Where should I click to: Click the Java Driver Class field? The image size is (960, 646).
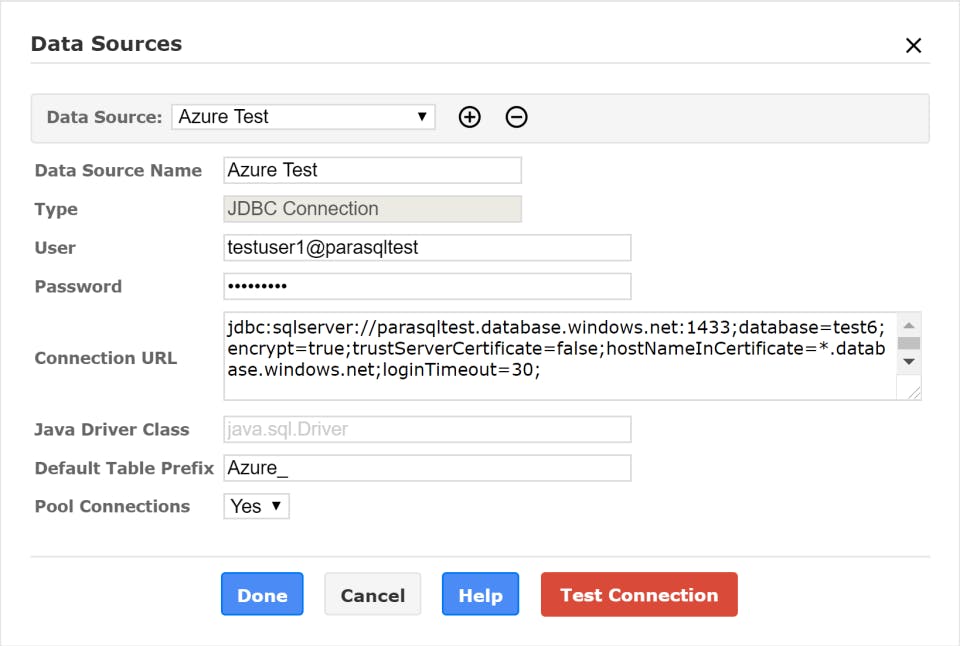pyautogui.click(x=427, y=430)
